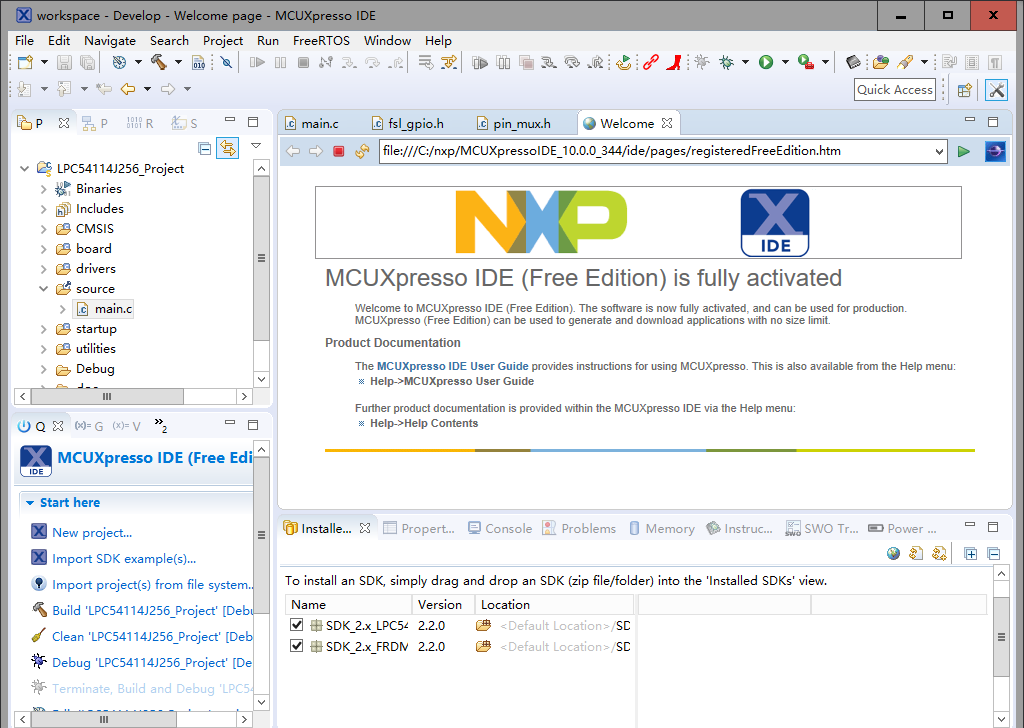Image resolution: width=1024 pixels, height=728 pixels.
Task: Close the Welcome editor tab
Action: (x=667, y=123)
